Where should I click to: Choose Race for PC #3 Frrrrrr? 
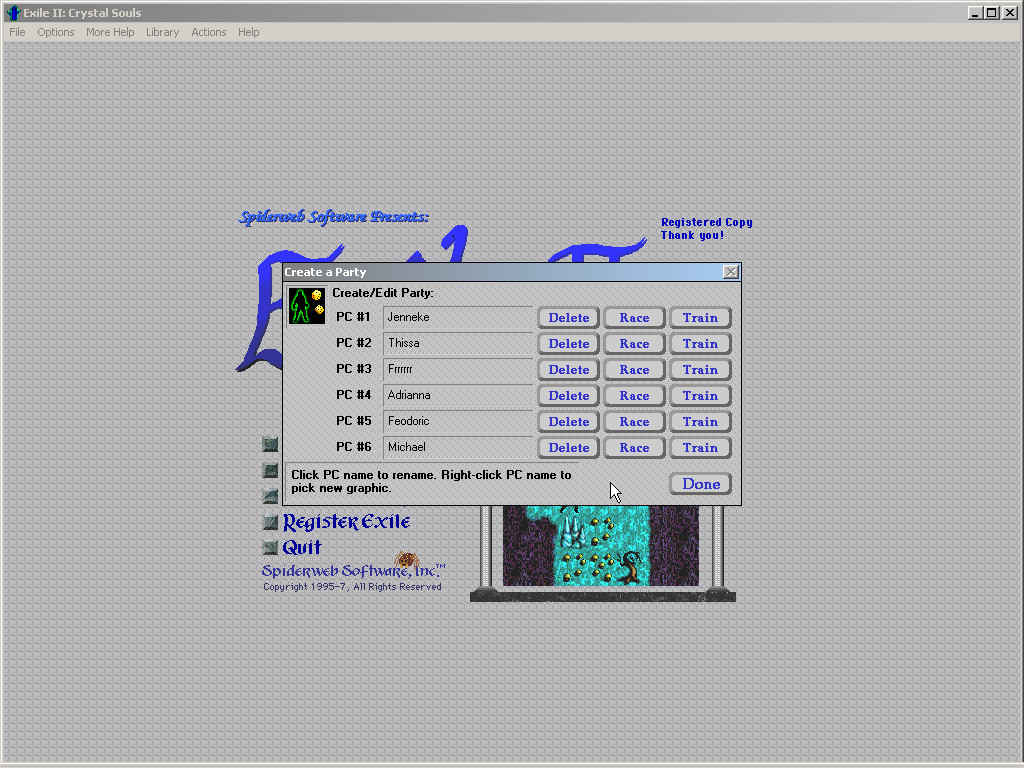point(634,370)
